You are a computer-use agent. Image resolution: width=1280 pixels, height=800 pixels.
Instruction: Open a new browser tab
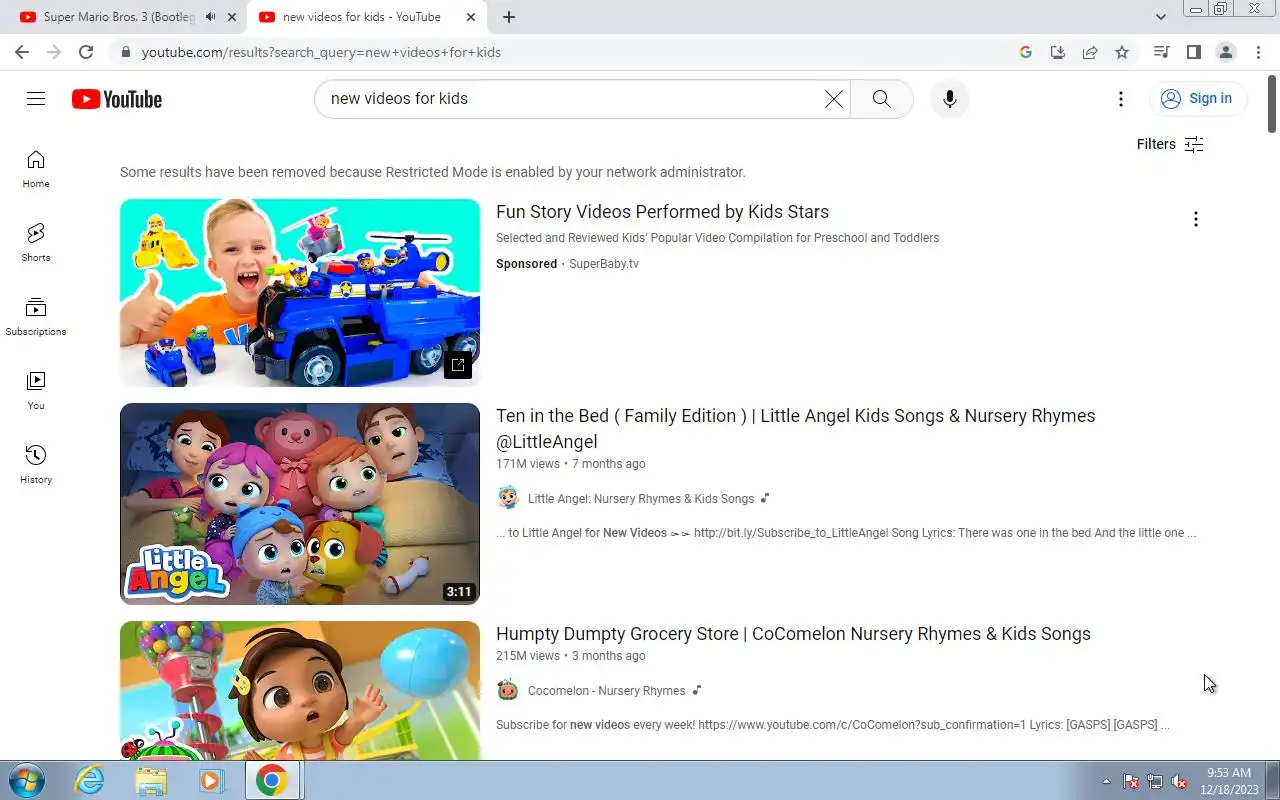point(508,17)
